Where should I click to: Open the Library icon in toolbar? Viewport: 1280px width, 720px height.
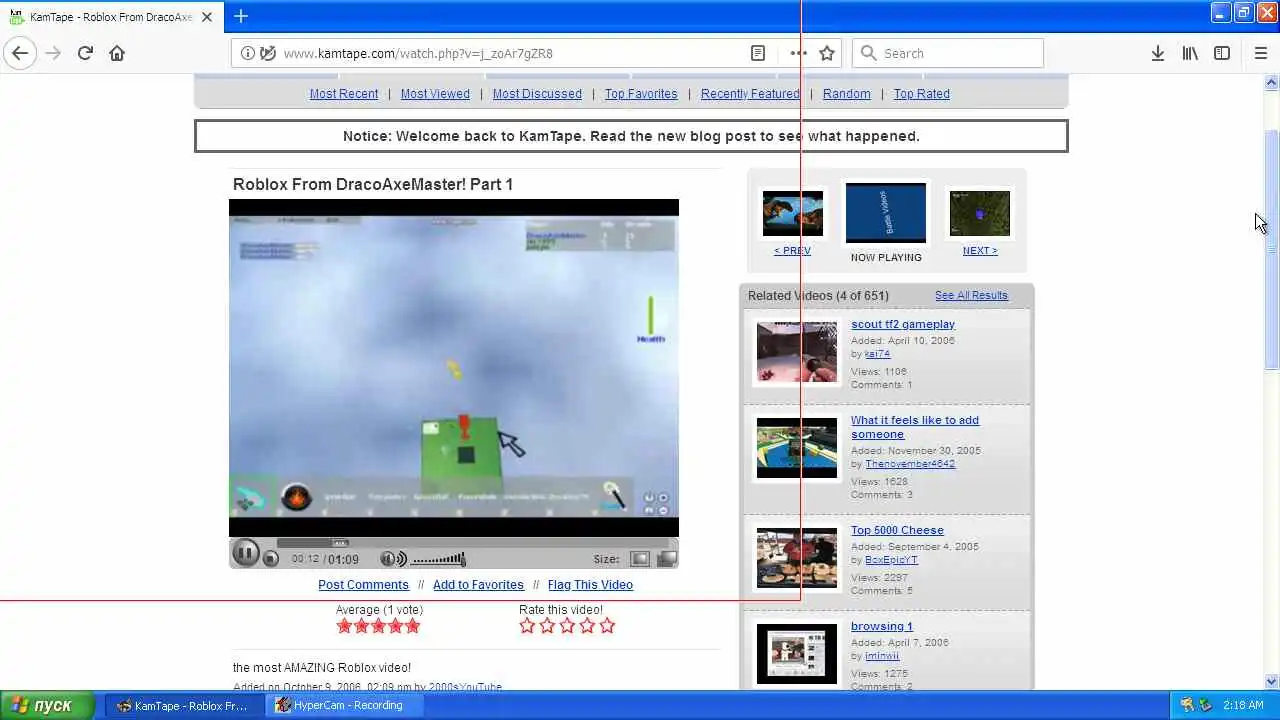click(x=1190, y=53)
